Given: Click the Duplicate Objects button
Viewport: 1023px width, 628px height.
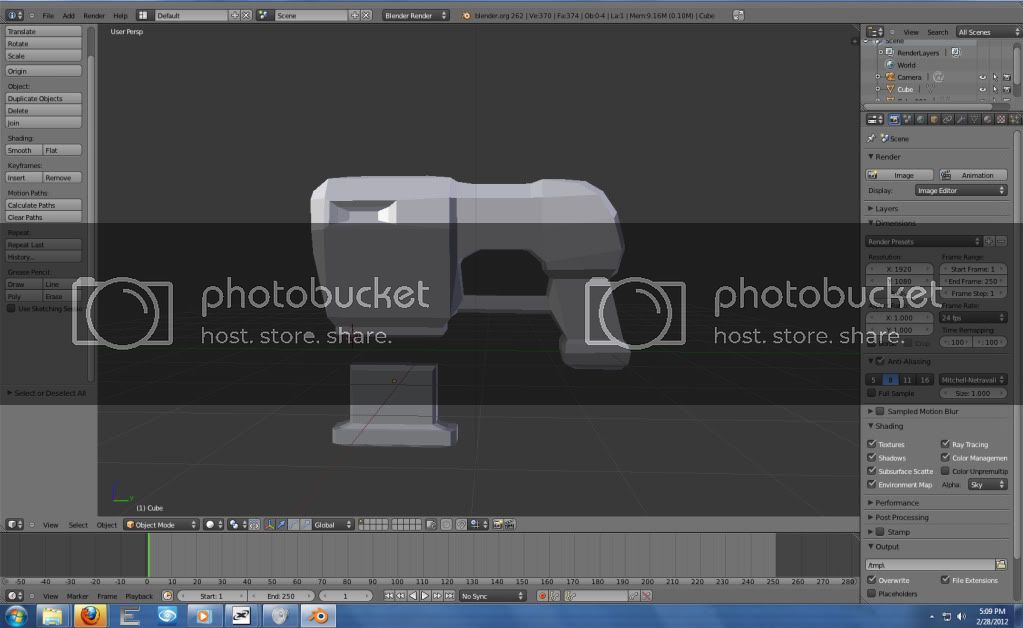Looking at the screenshot, I should tap(43, 99).
